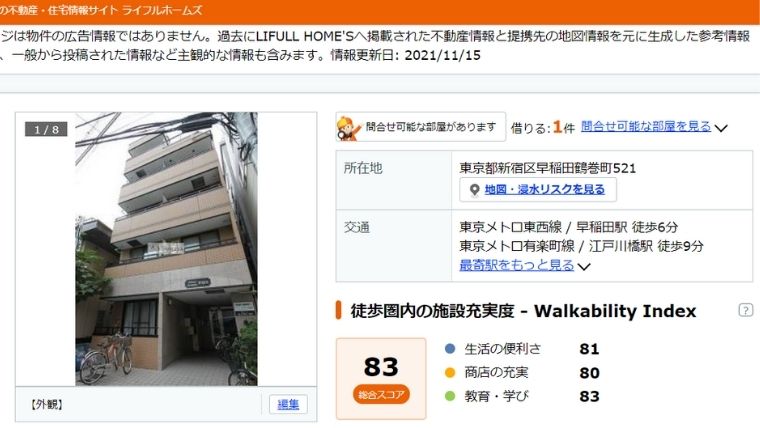Expand chevron next to 問合せ可能な部屋を見る
Viewport: 760px width, 428px height.
click(x=721, y=128)
